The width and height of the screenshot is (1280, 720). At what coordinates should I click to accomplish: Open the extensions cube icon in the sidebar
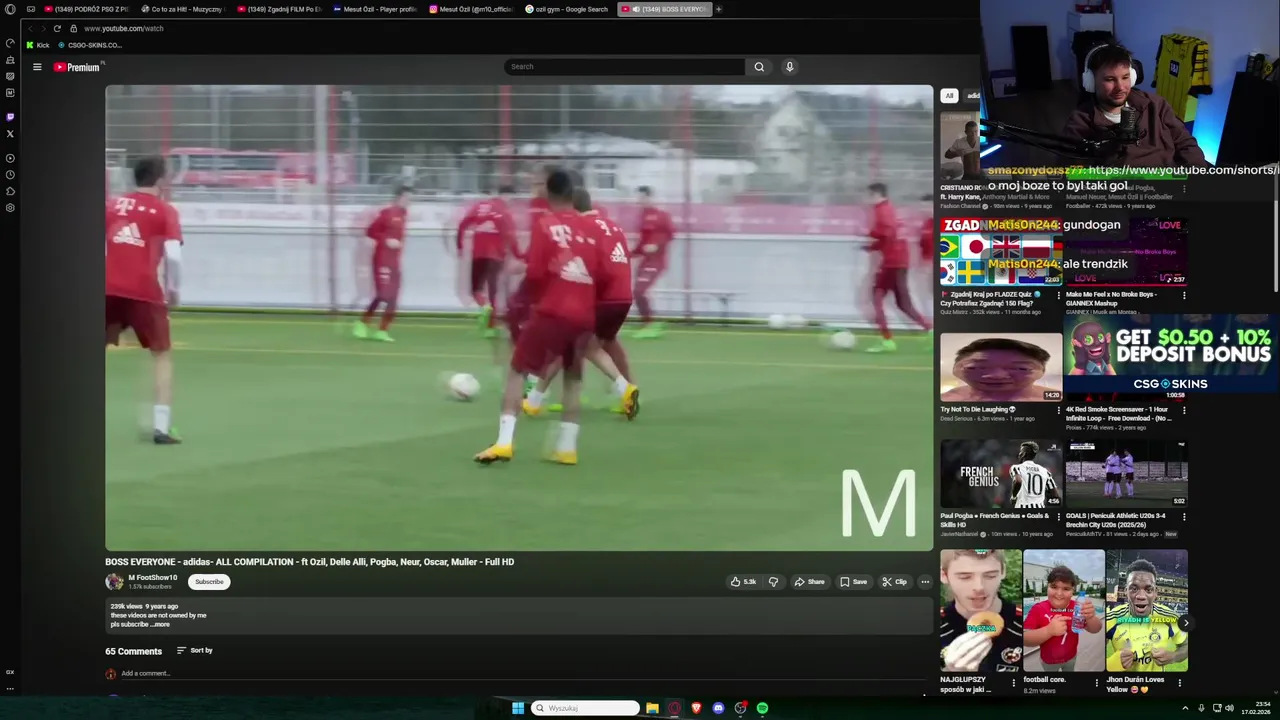tap(10, 191)
